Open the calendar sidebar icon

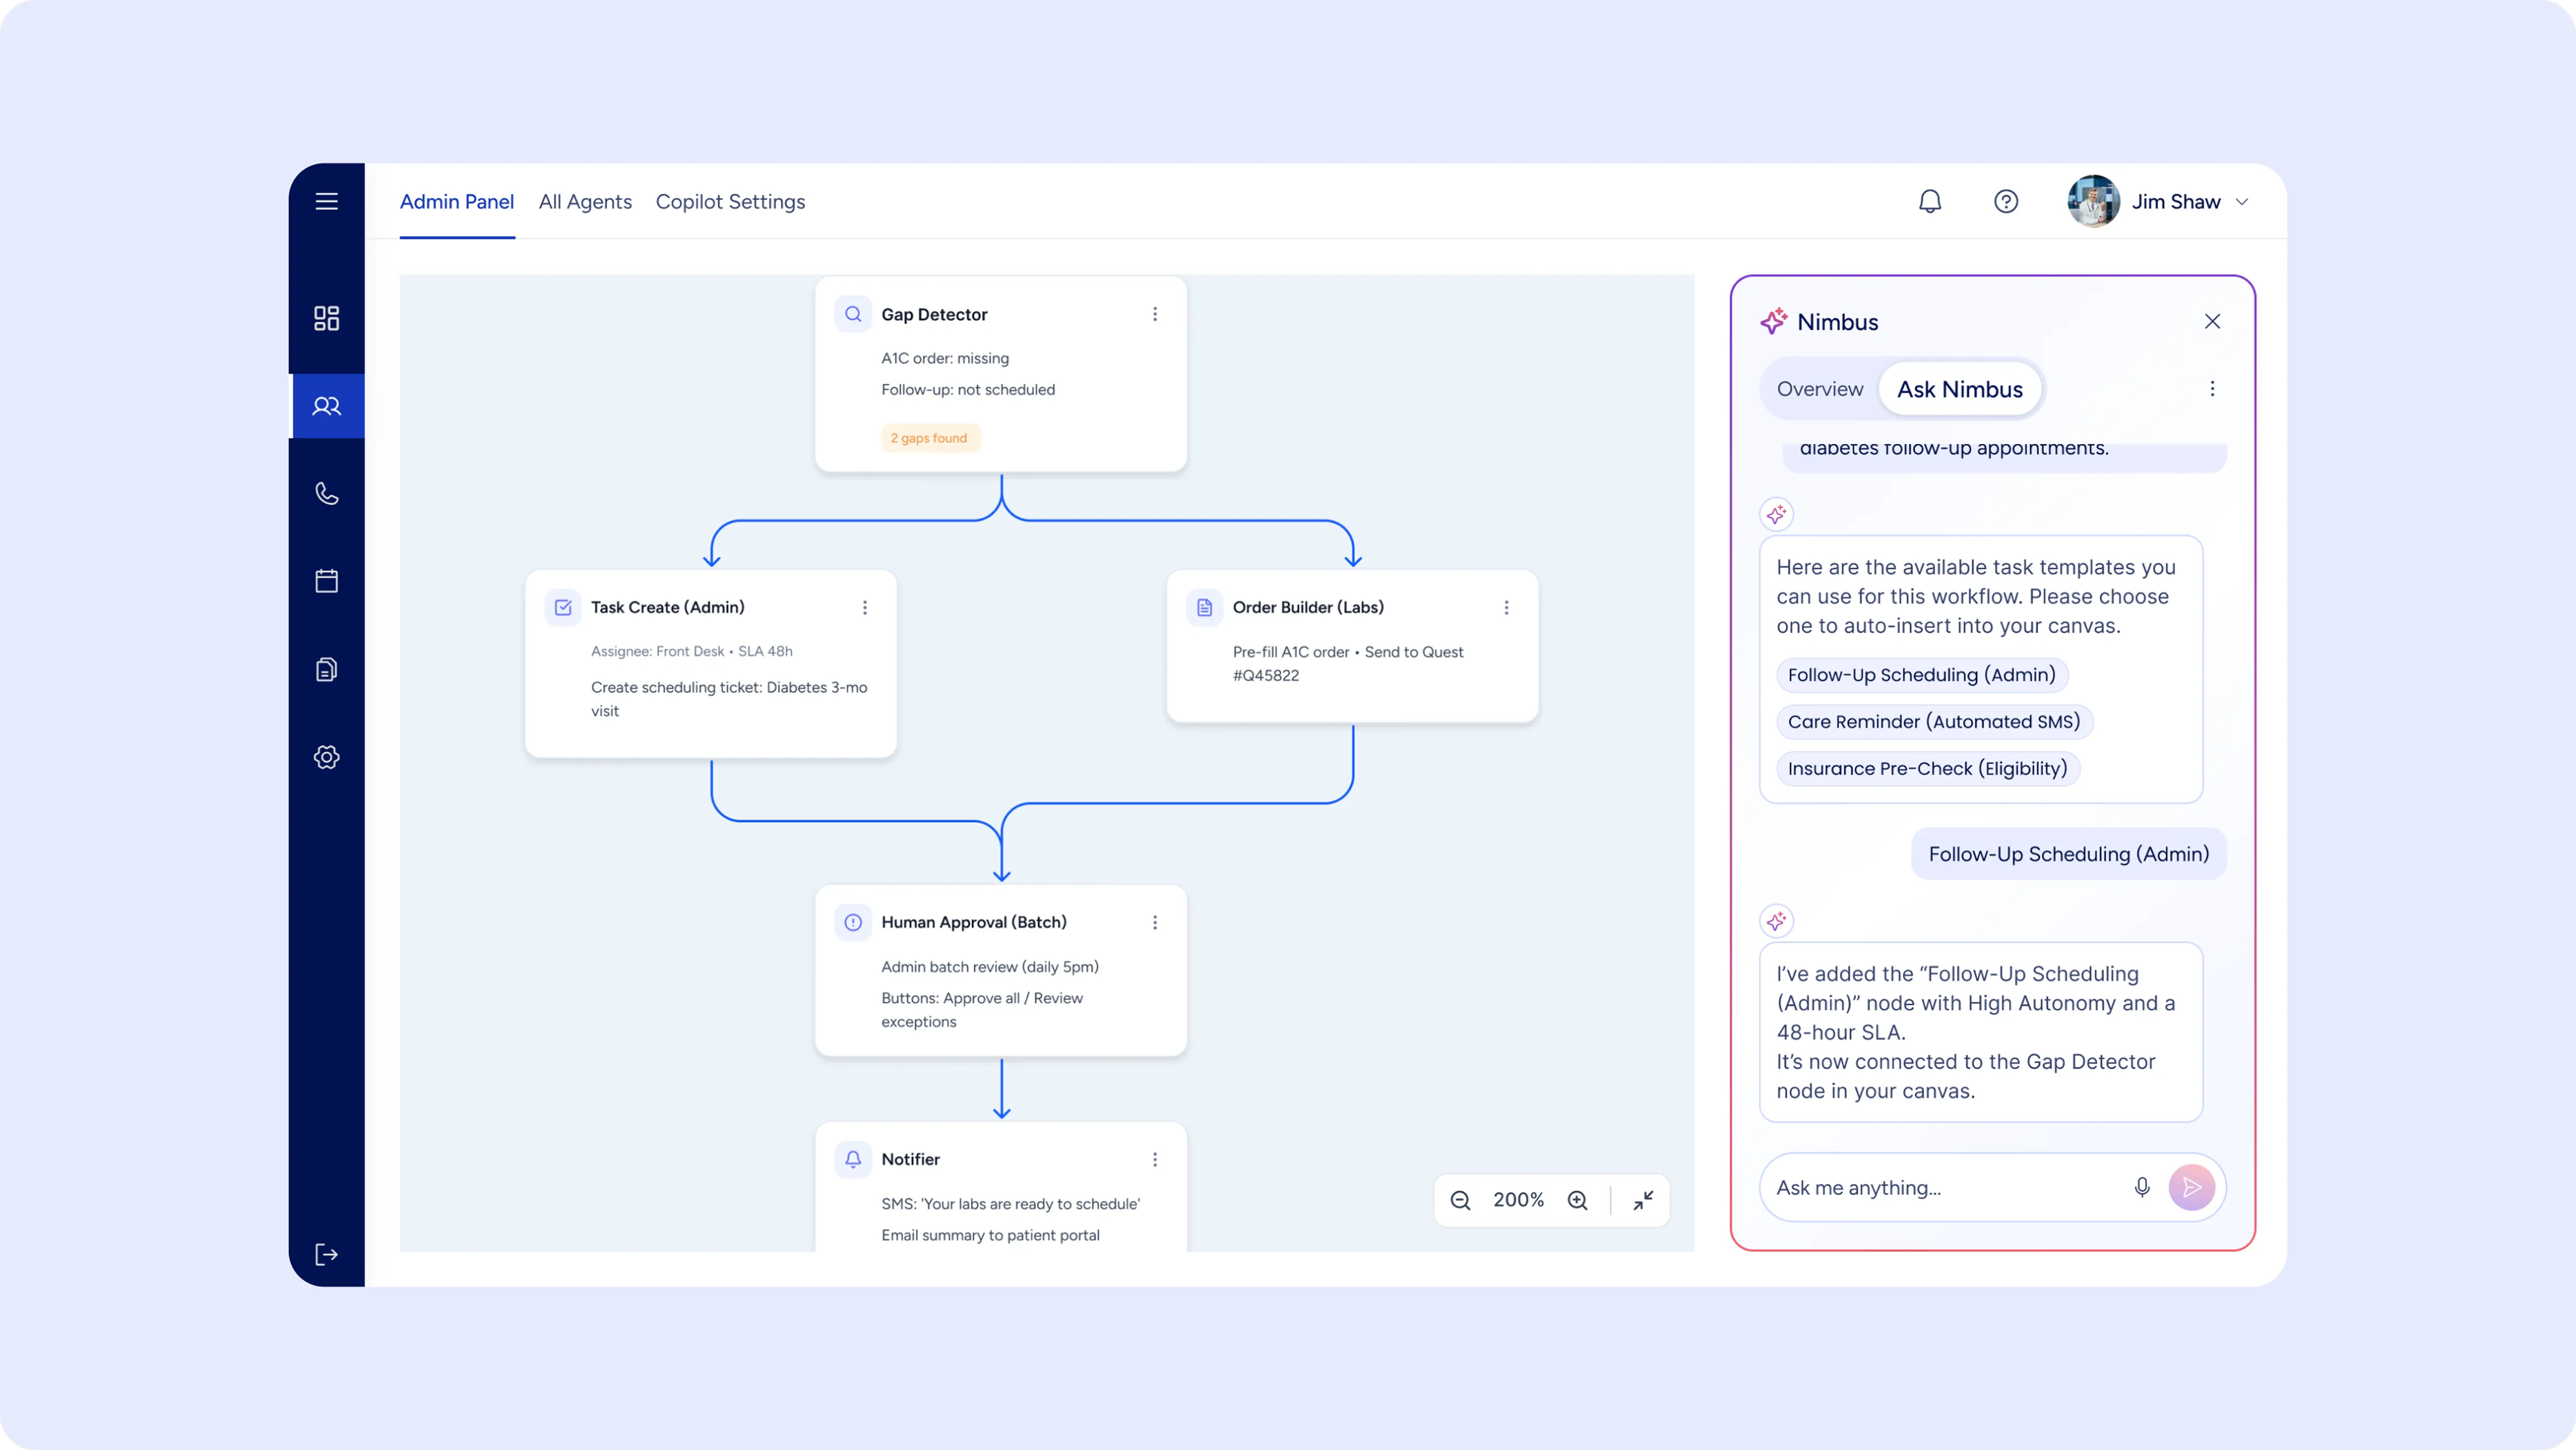(326, 581)
